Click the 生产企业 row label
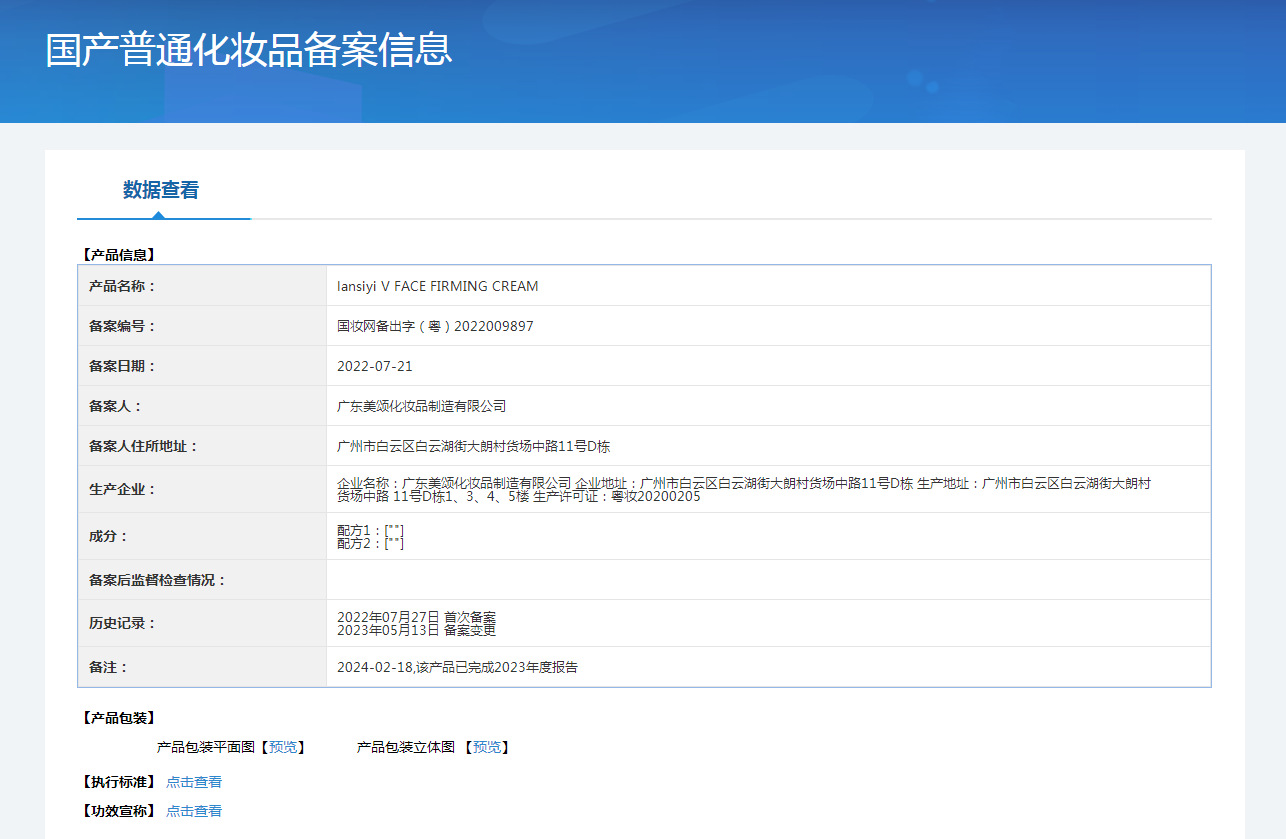The width and height of the screenshot is (1286, 839). click(123, 489)
